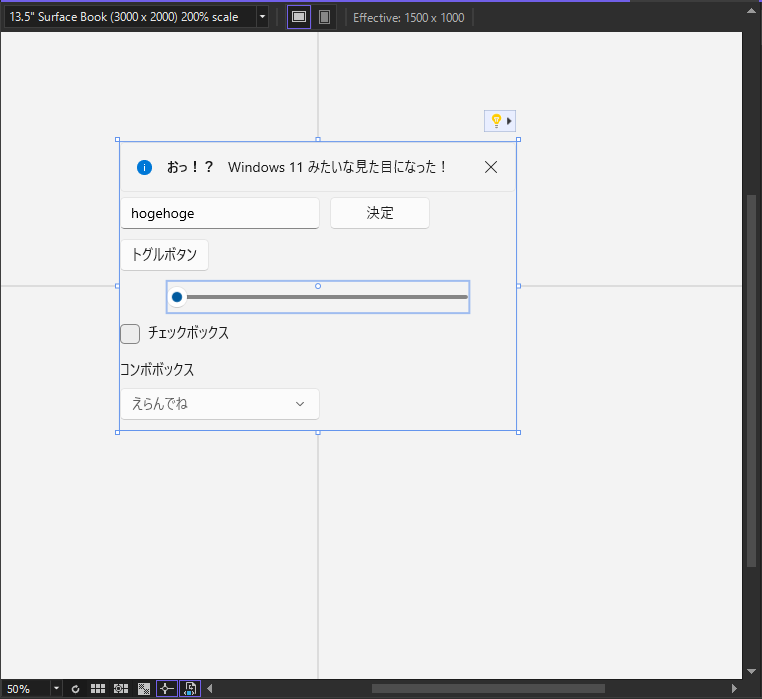Toggle snap to gridlines icon
Screen dimensions: 762x699
click(121, 689)
